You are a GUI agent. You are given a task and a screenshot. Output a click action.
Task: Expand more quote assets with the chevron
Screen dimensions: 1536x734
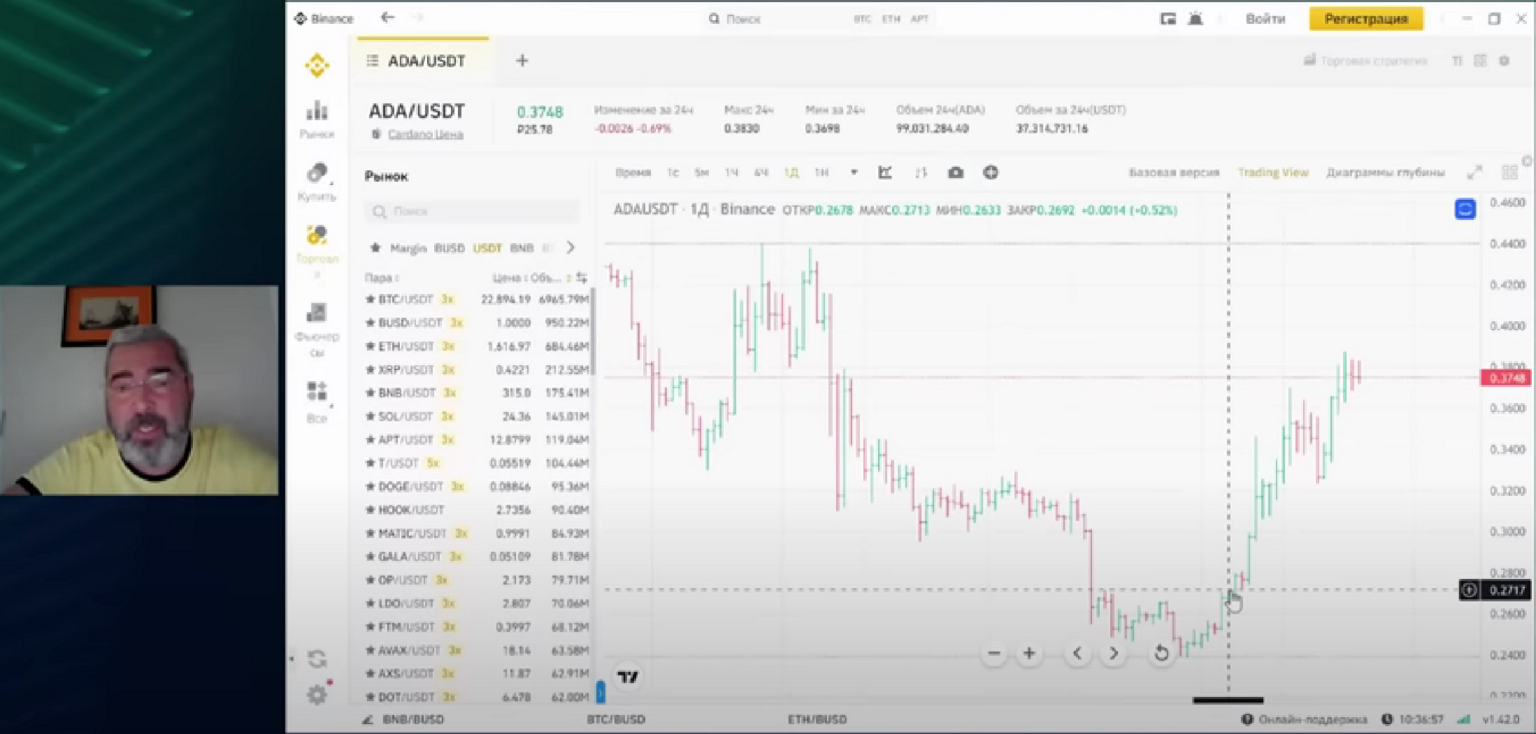[x=570, y=246]
